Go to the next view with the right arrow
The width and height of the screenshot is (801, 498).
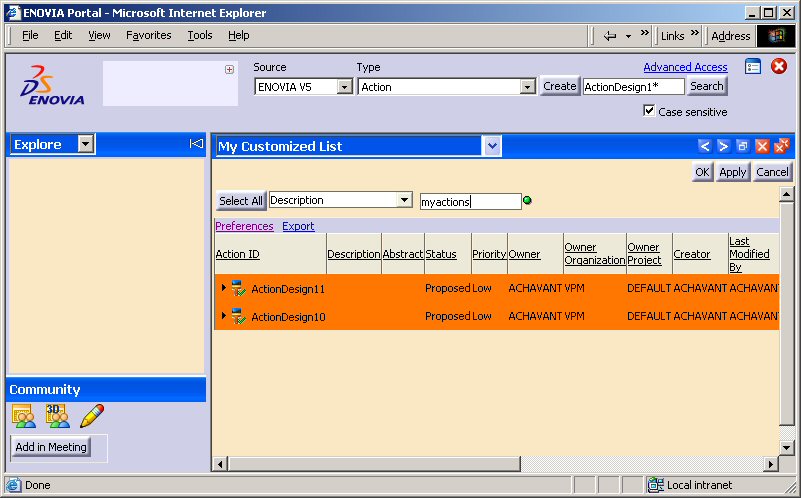[x=723, y=147]
